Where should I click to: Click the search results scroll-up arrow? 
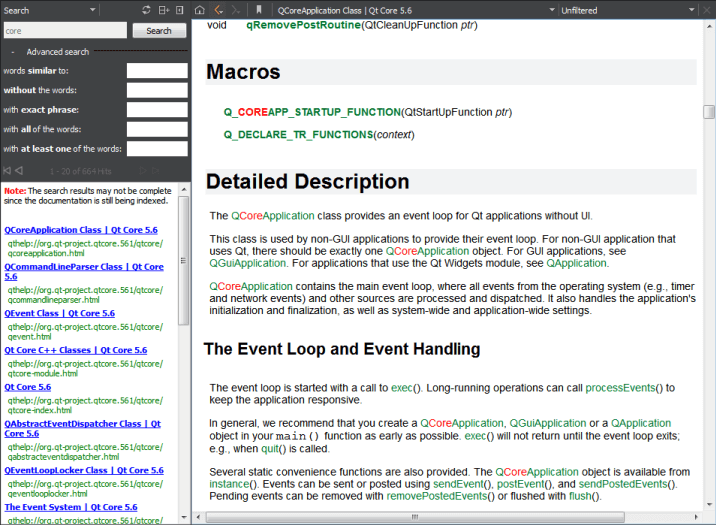pyautogui.click(x=184, y=189)
